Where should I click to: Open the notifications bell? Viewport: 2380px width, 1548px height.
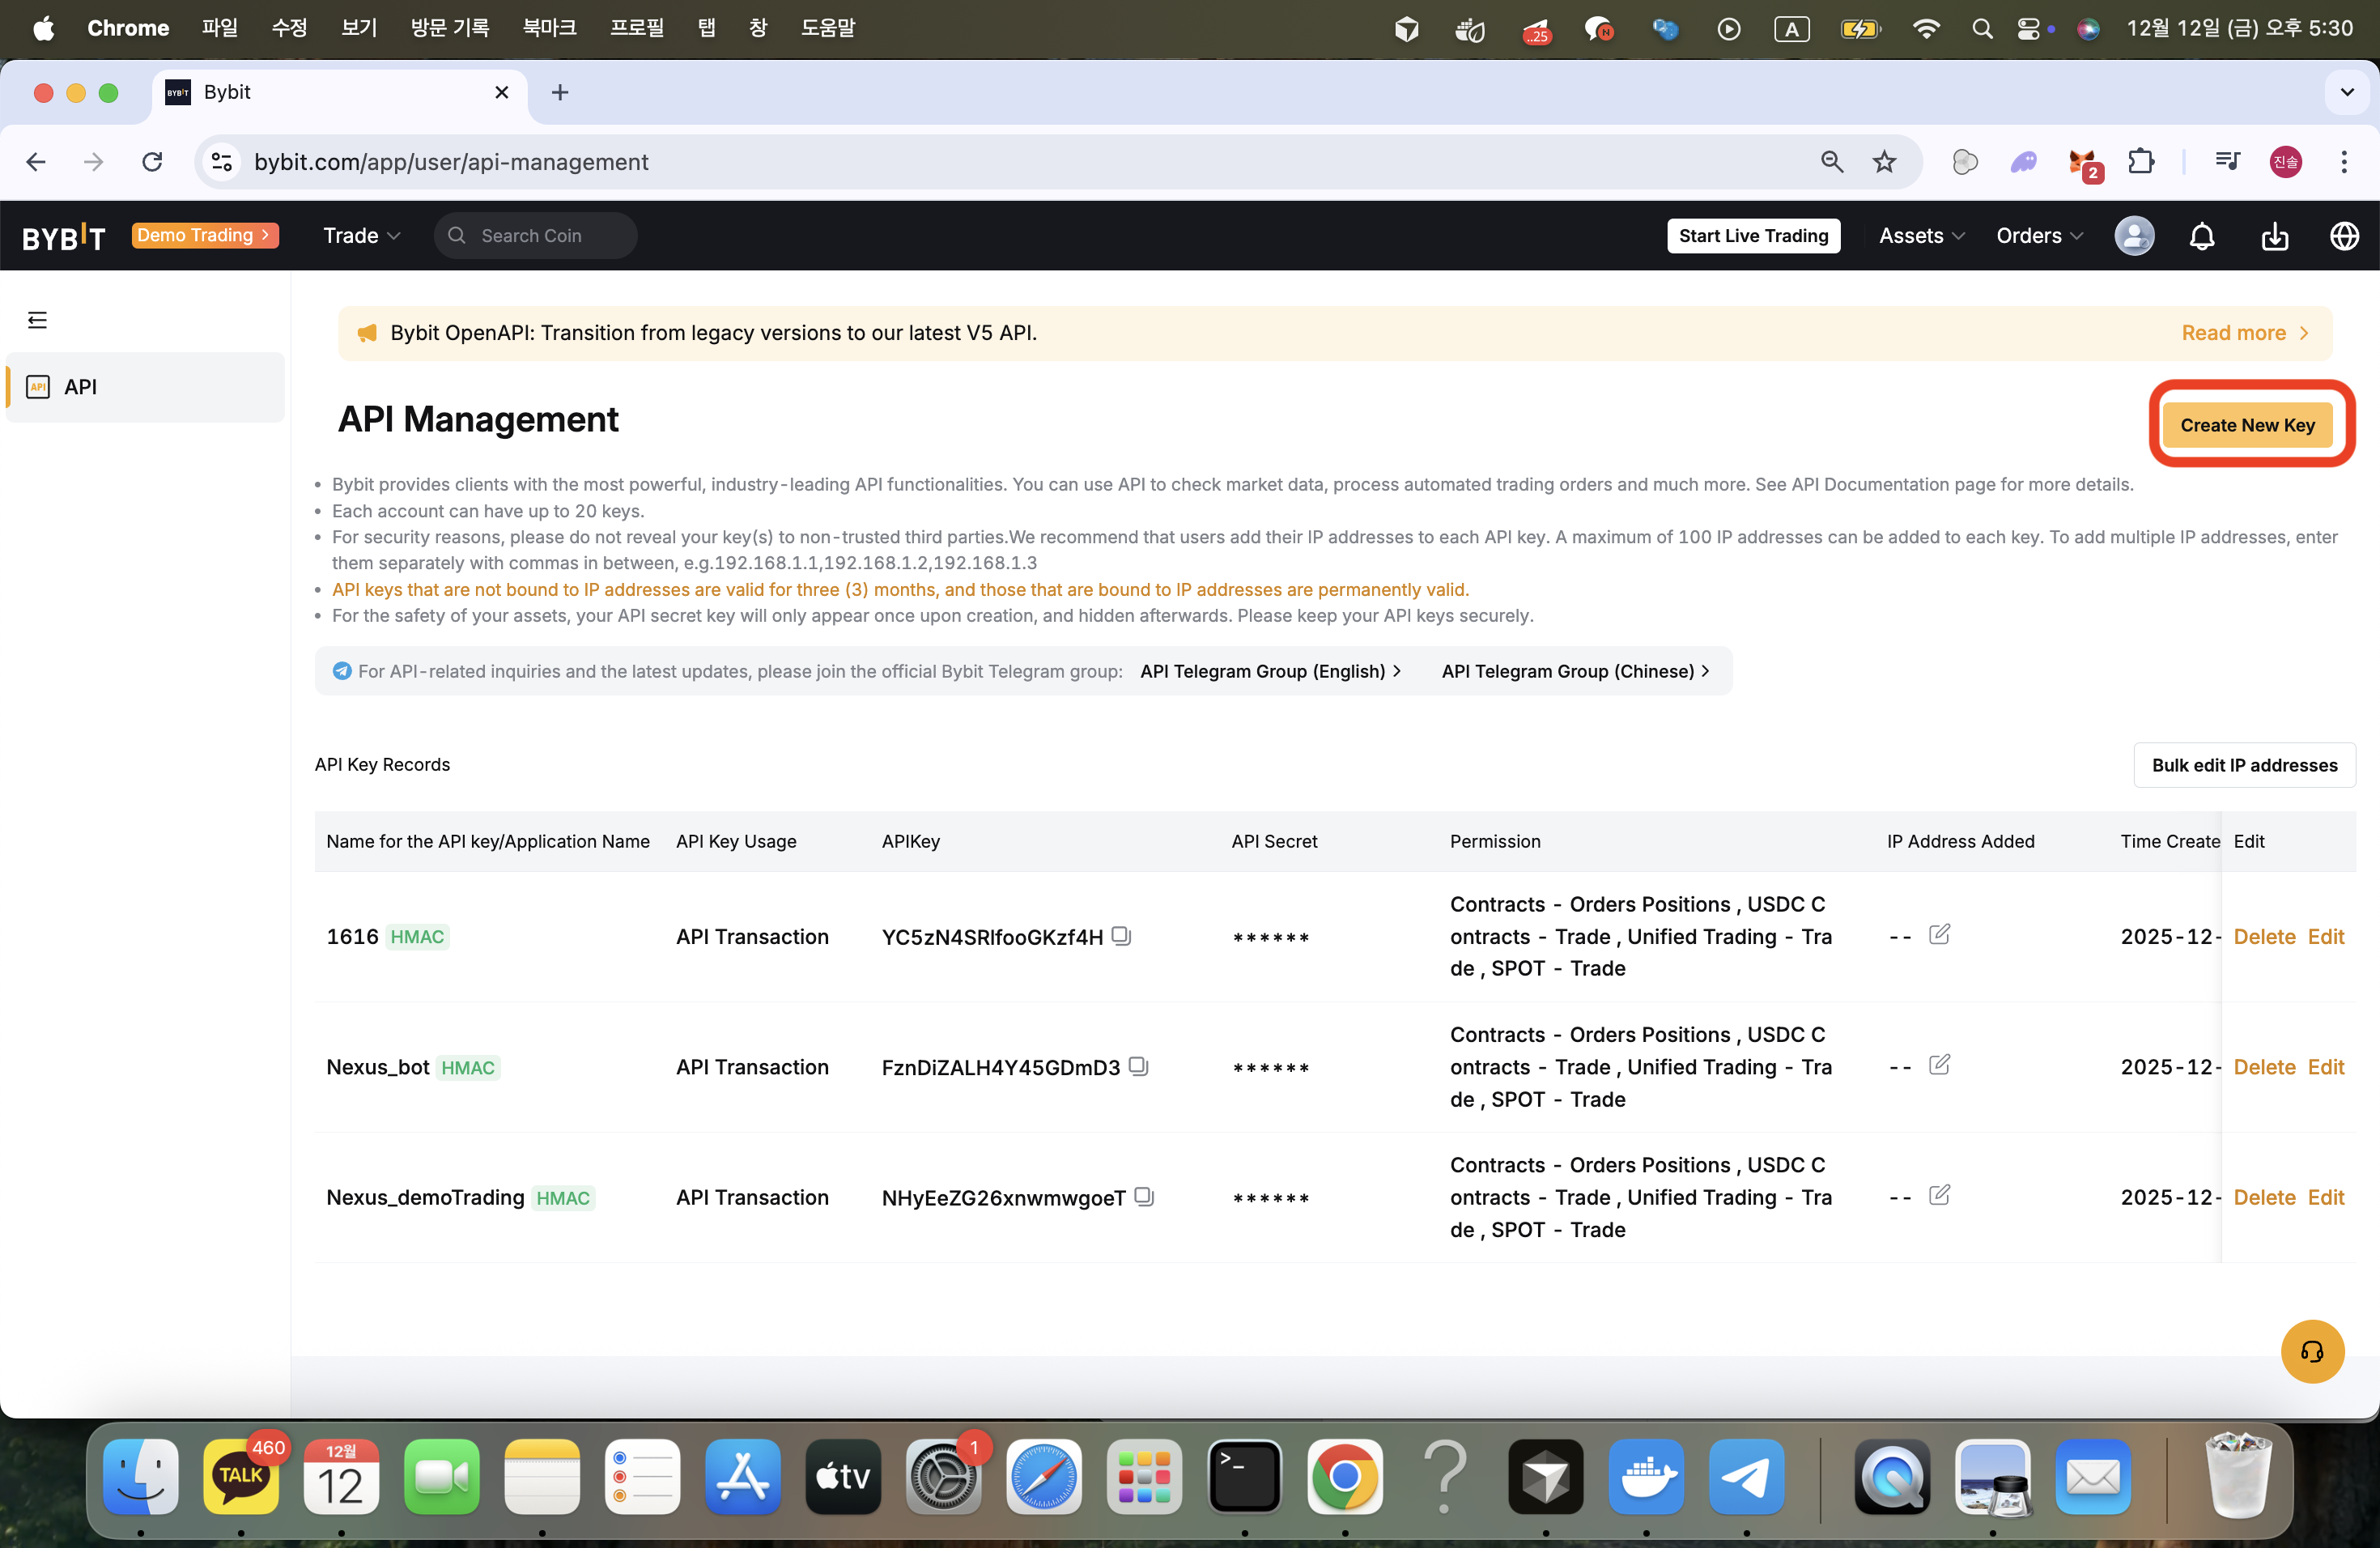point(2201,236)
